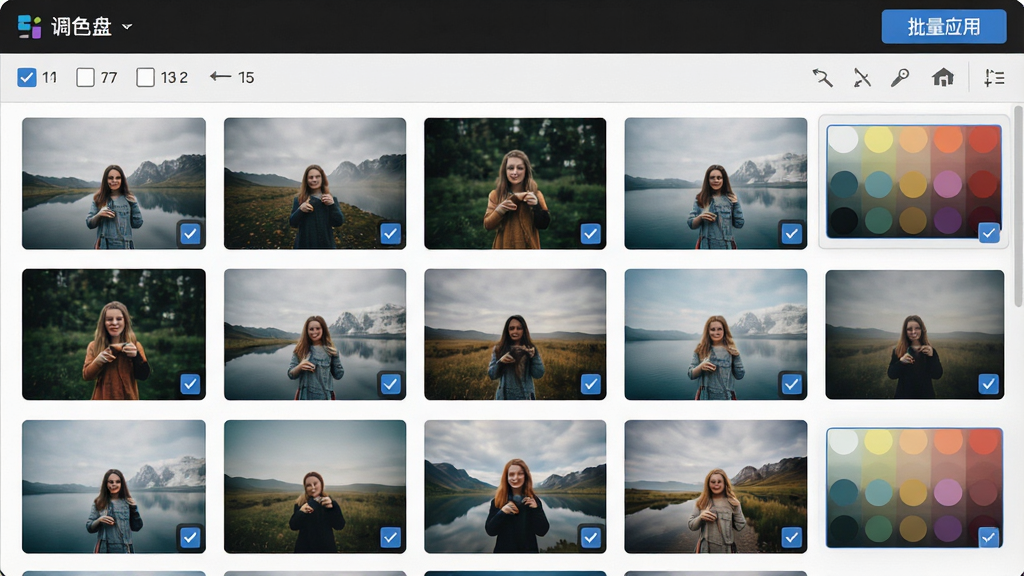
Task: Untick checkbox on dark-haired woman in golden field
Action: click(590, 384)
